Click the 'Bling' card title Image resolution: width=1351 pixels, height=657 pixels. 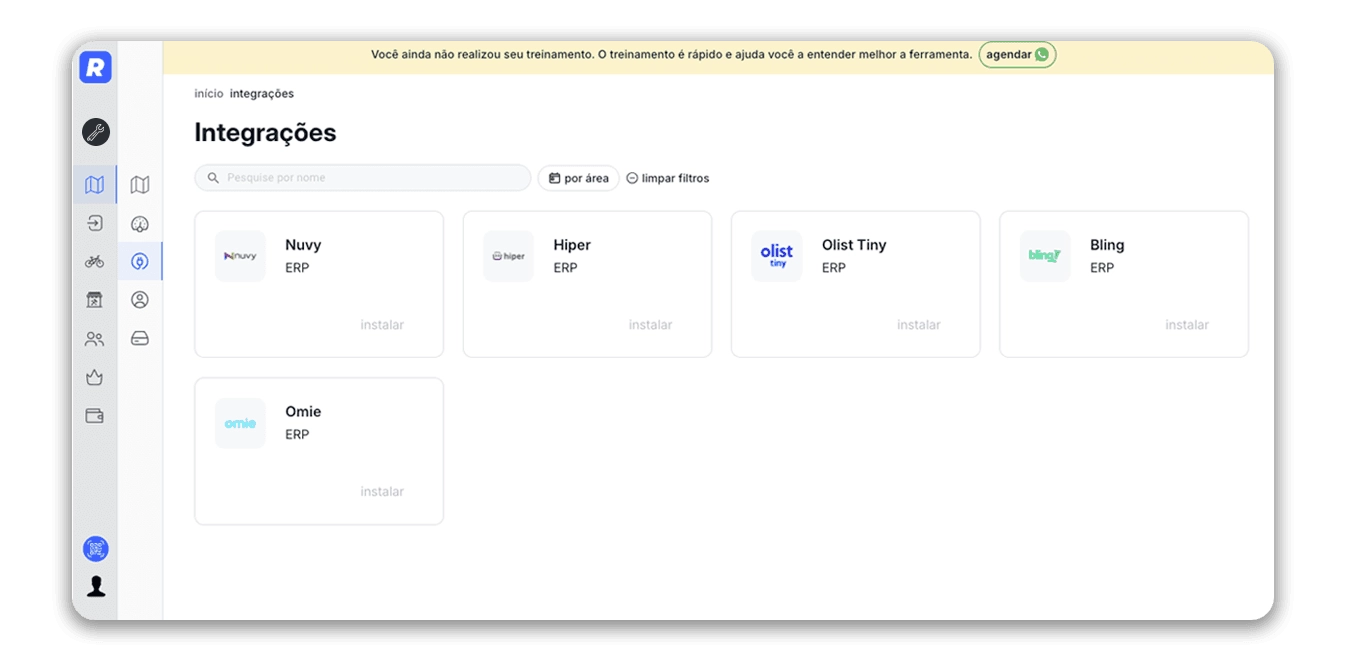[1107, 245]
